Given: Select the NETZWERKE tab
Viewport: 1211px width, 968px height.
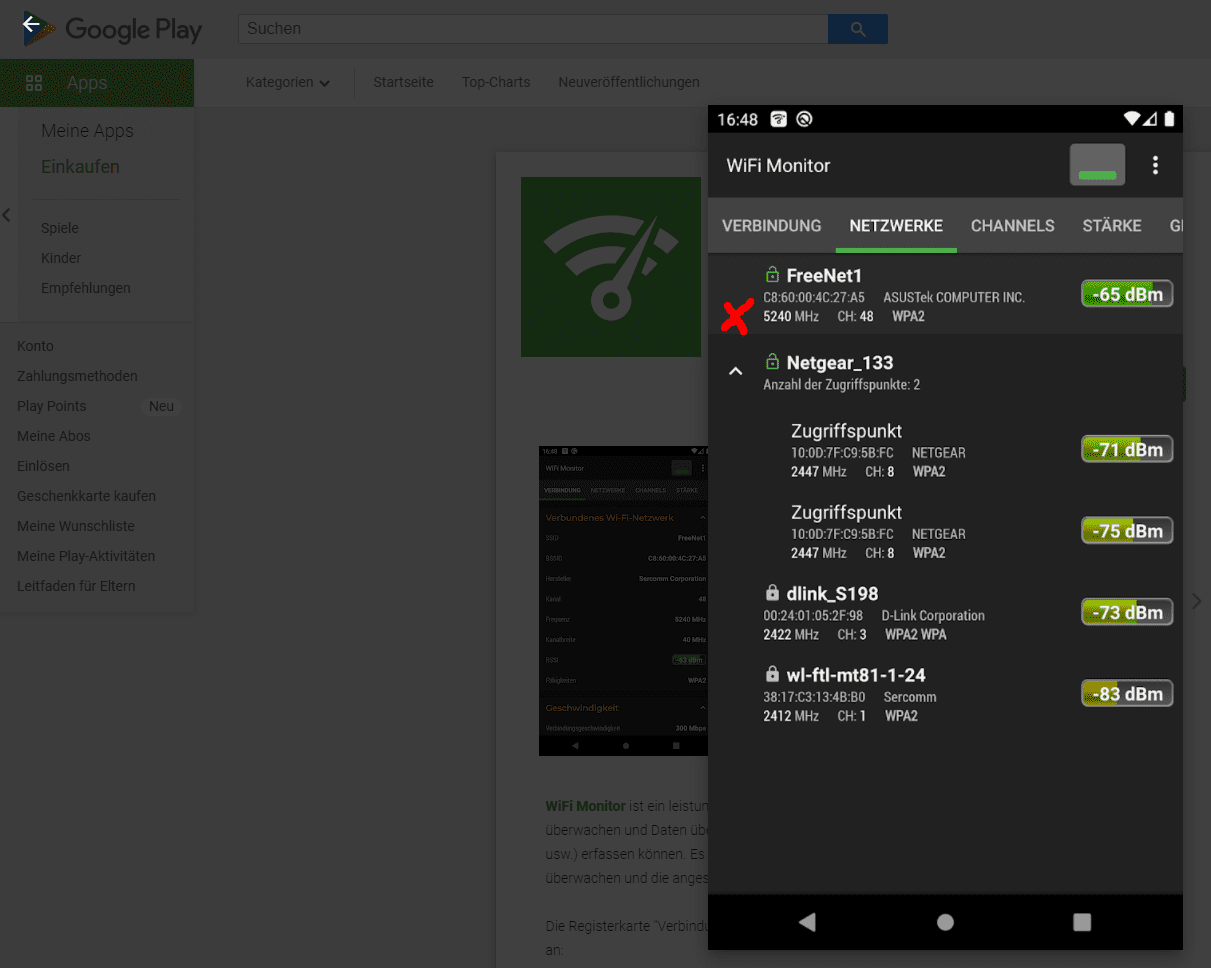Looking at the screenshot, I should [896, 225].
